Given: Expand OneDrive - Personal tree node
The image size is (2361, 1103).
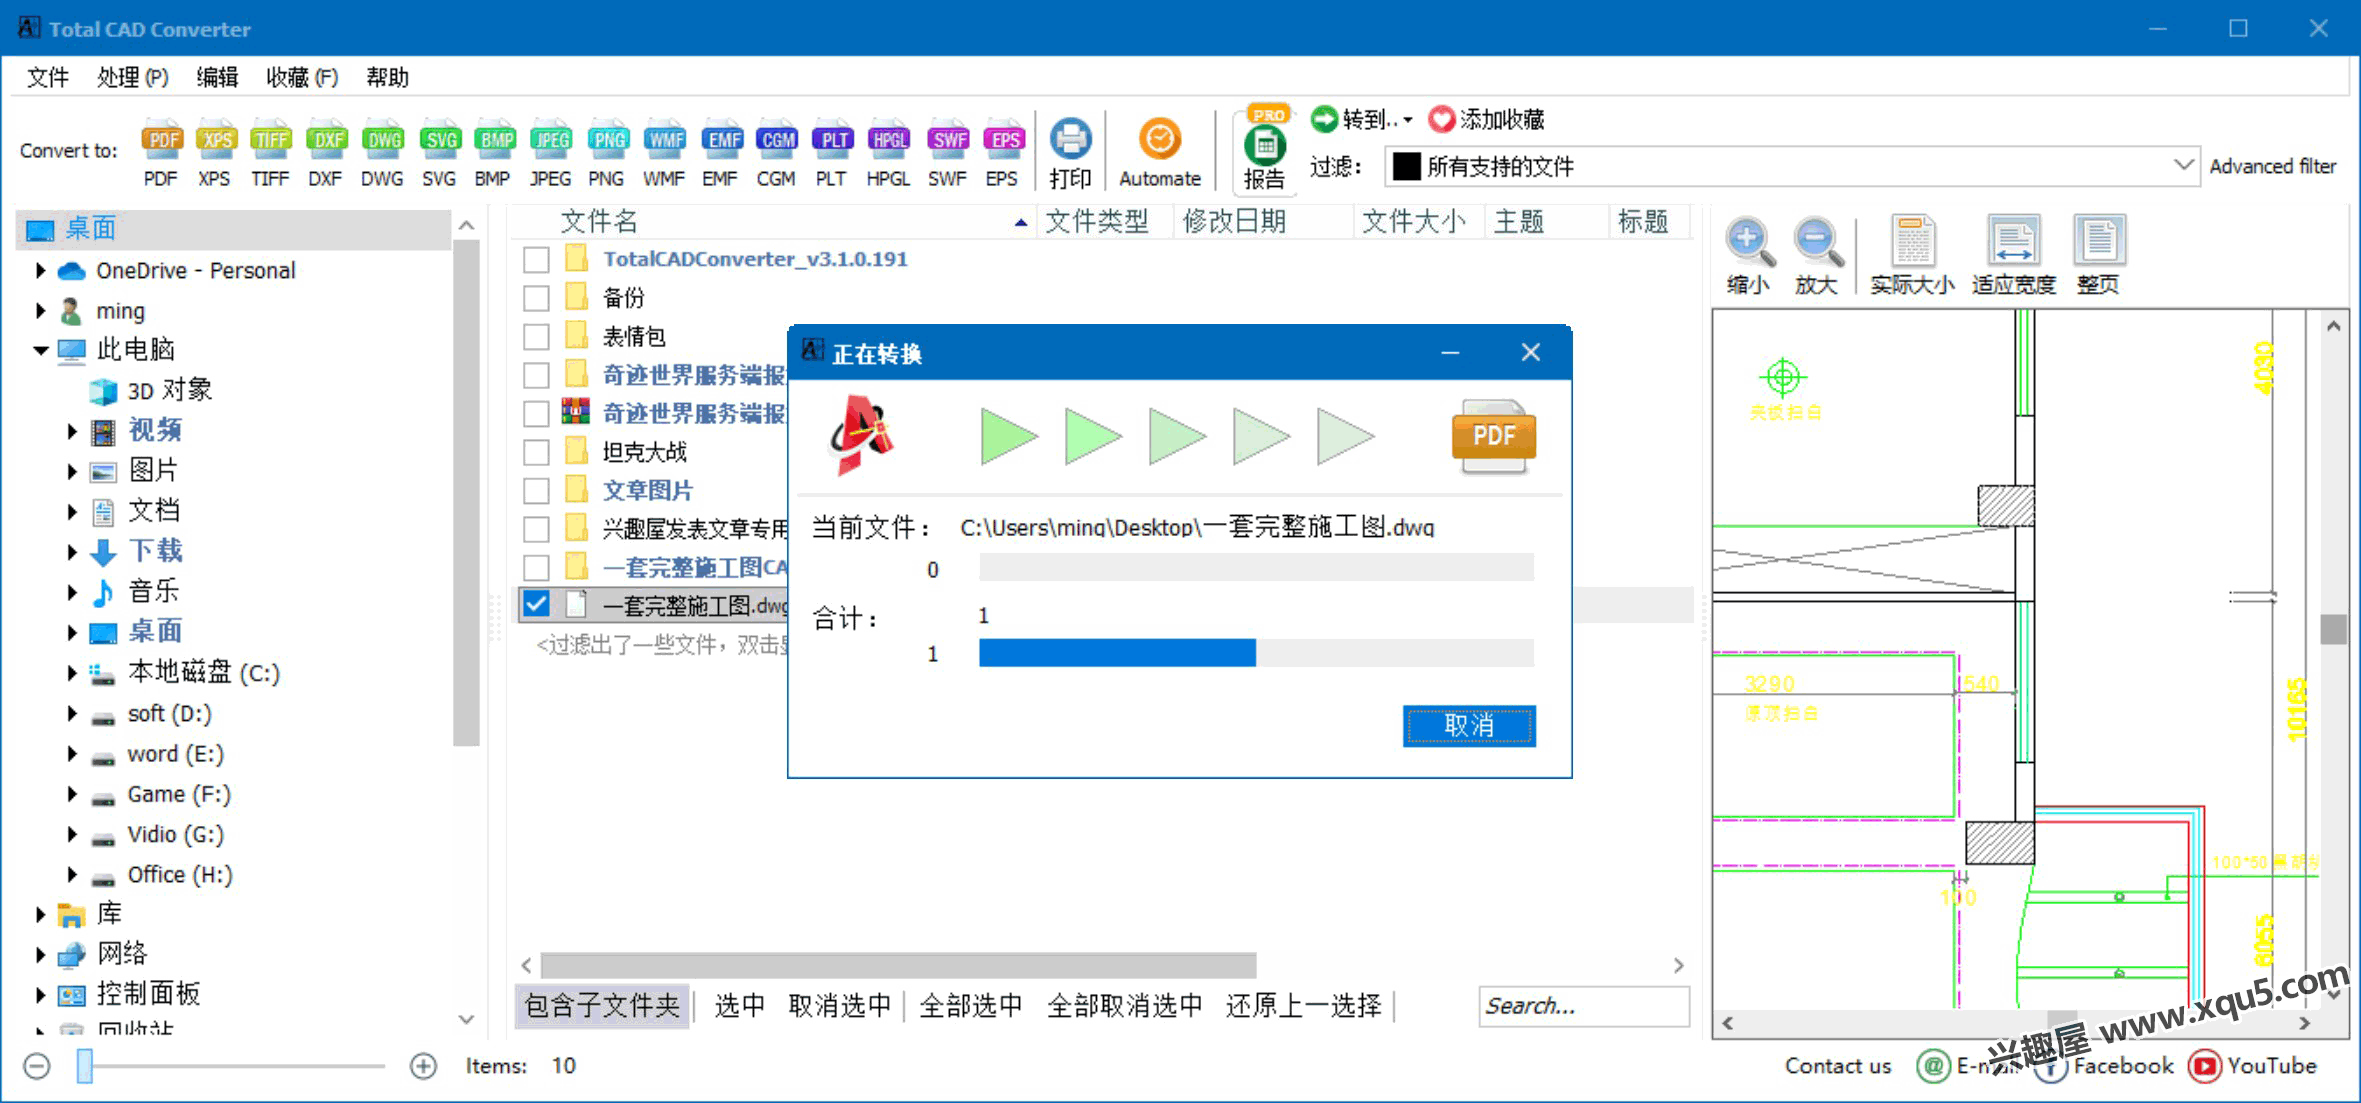Looking at the screenshot, I should (x=40, y=270).
